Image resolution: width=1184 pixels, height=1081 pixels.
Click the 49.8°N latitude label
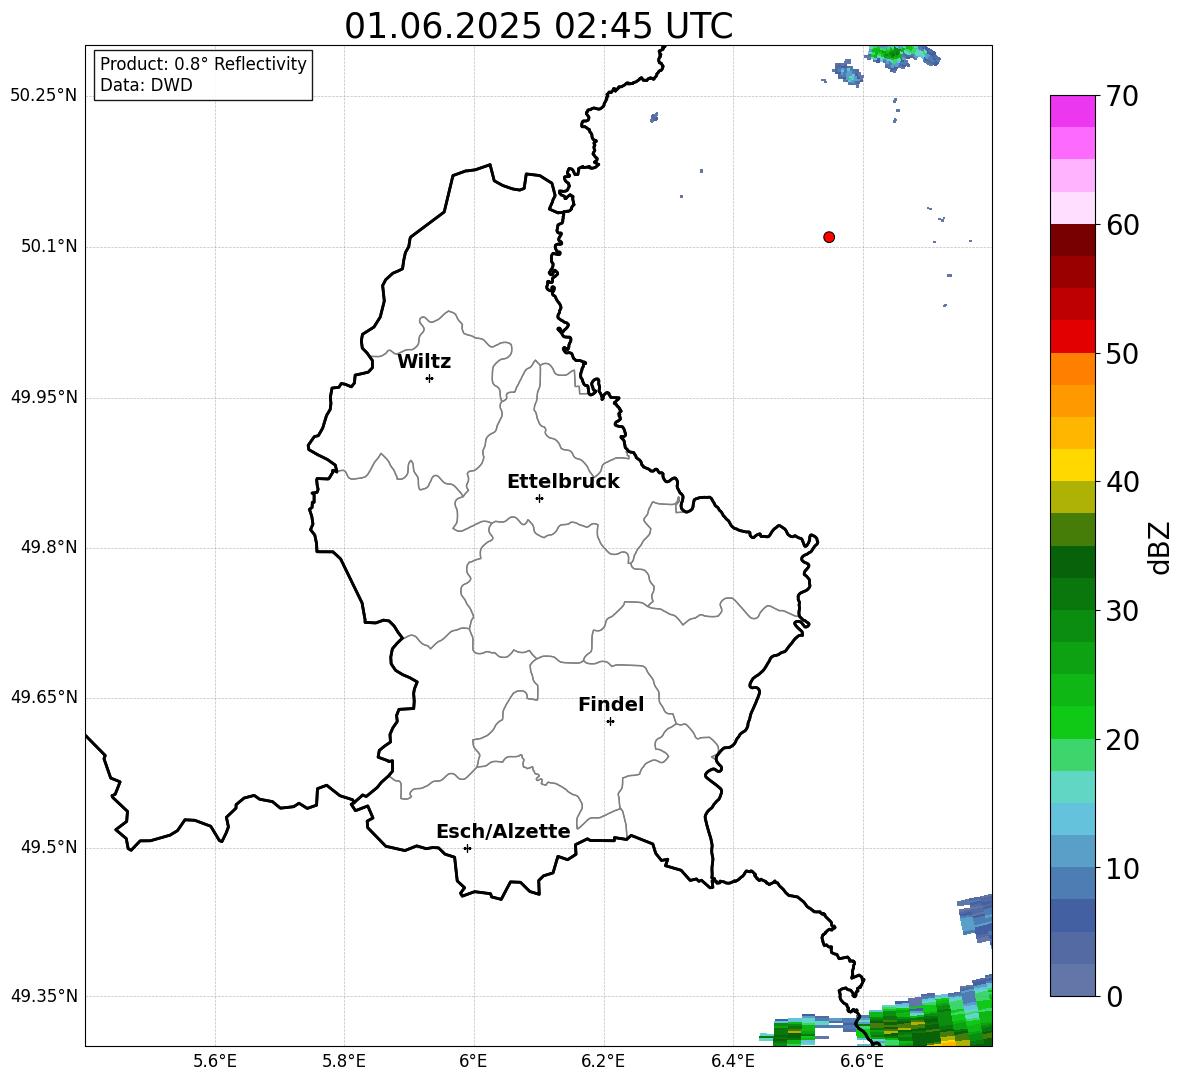[x=49, y=547]
